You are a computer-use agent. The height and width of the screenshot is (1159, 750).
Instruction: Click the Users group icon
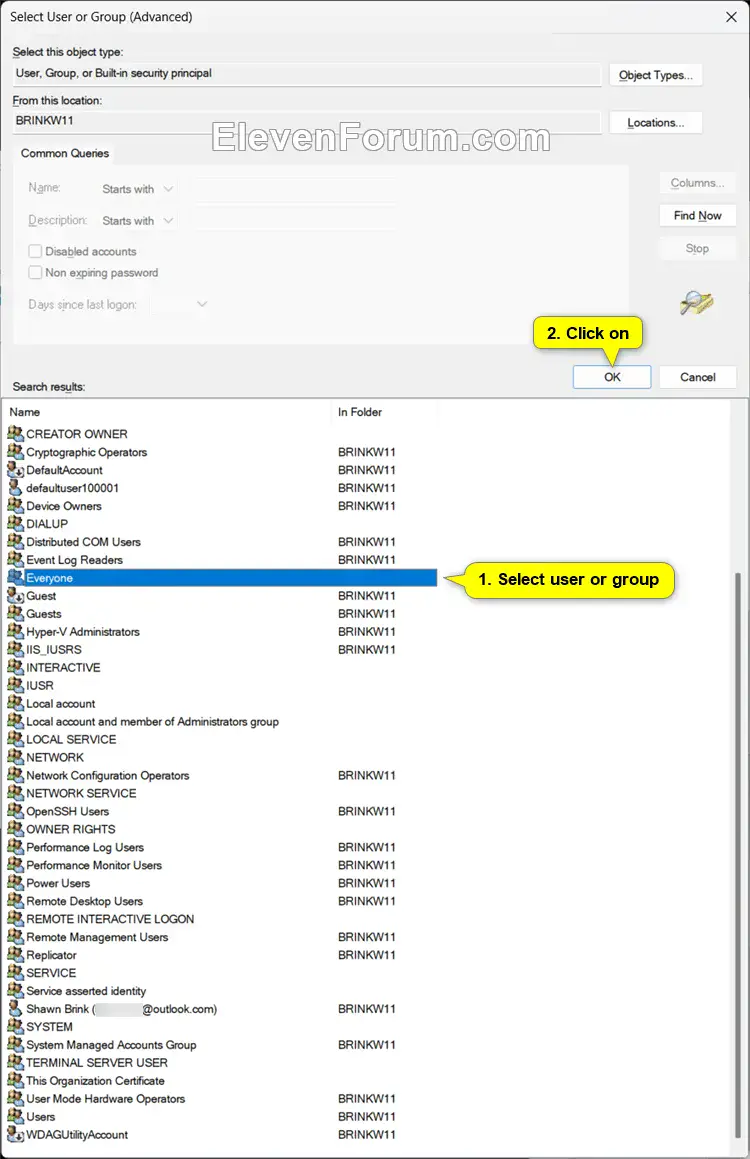tap(16, 1116)
